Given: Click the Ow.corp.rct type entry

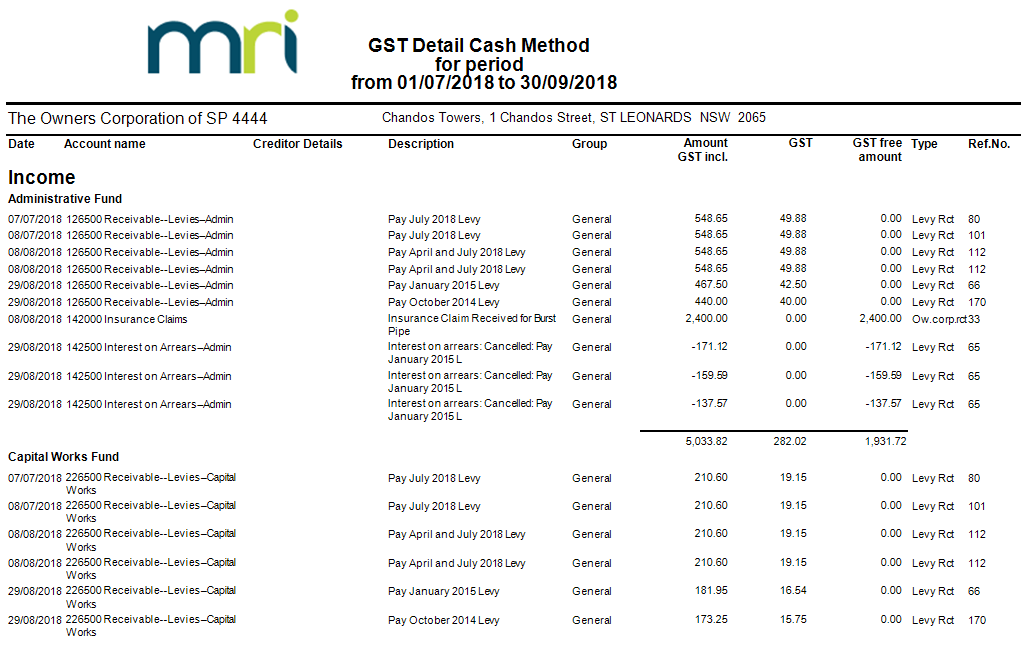Looking at the screenshot, I should tap(939, 320).
